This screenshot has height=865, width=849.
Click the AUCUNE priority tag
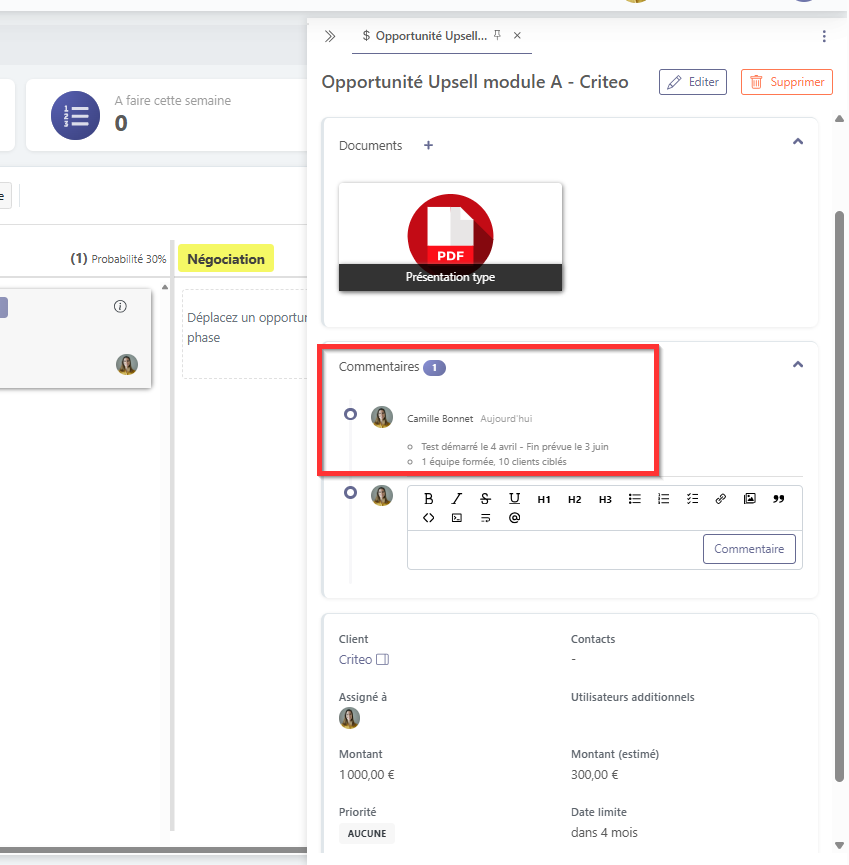coord(367,834)
